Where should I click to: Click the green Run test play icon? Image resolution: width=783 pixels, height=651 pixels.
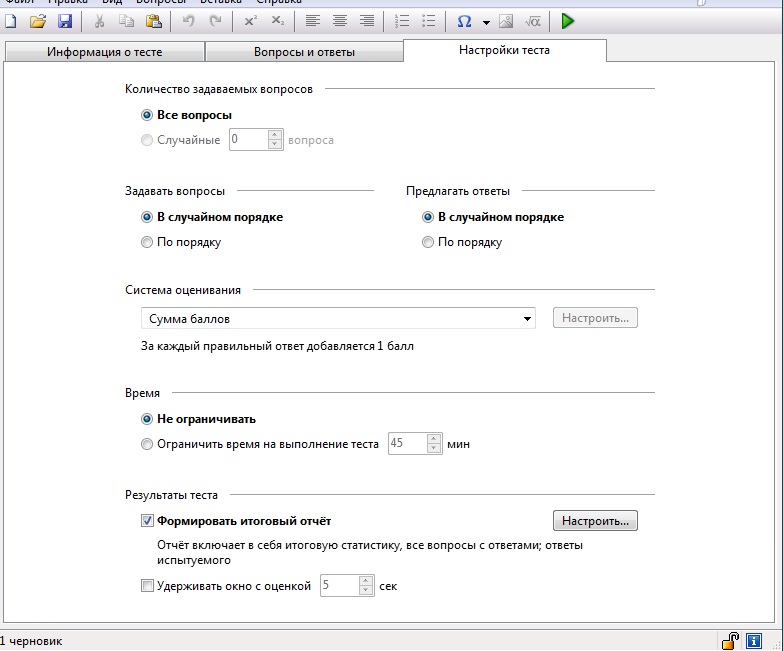coord(568,21)
